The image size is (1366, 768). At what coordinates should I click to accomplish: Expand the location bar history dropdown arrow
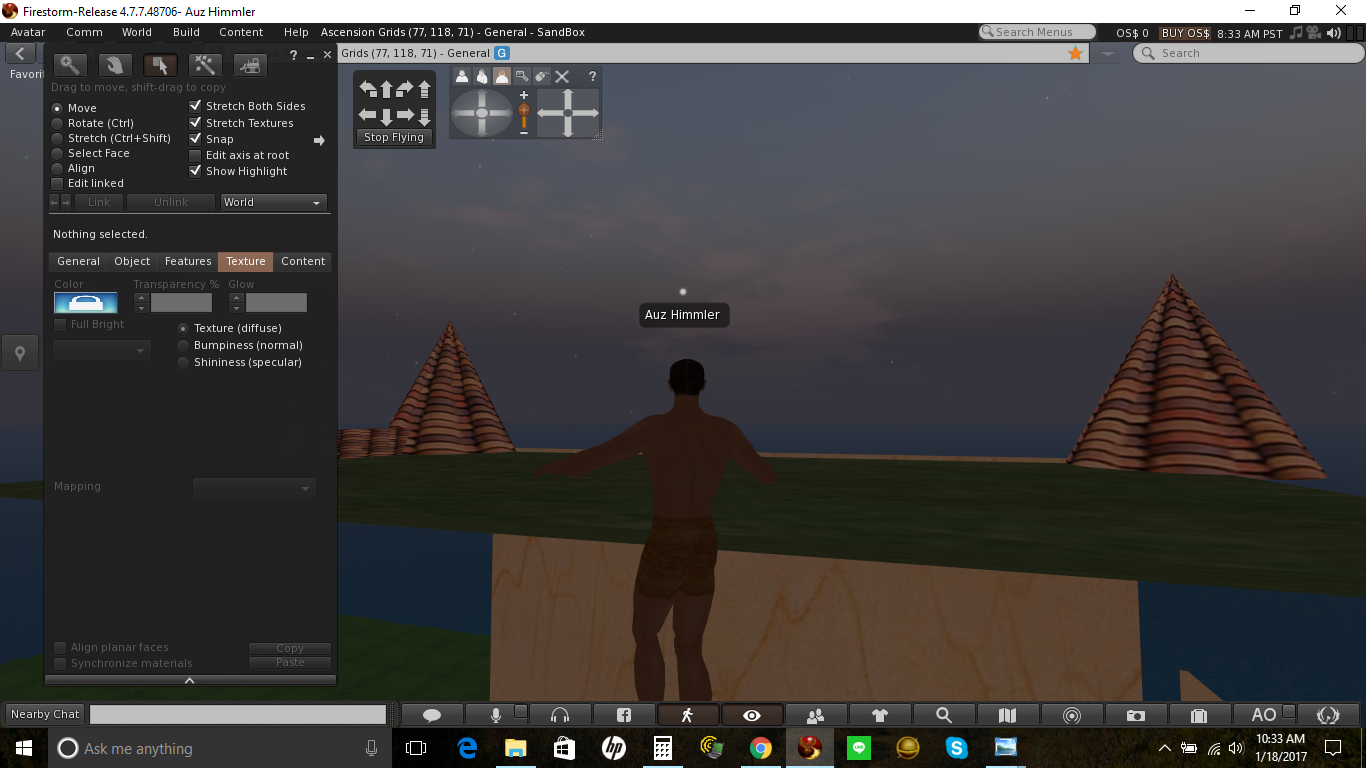(x=1108, y=53)
